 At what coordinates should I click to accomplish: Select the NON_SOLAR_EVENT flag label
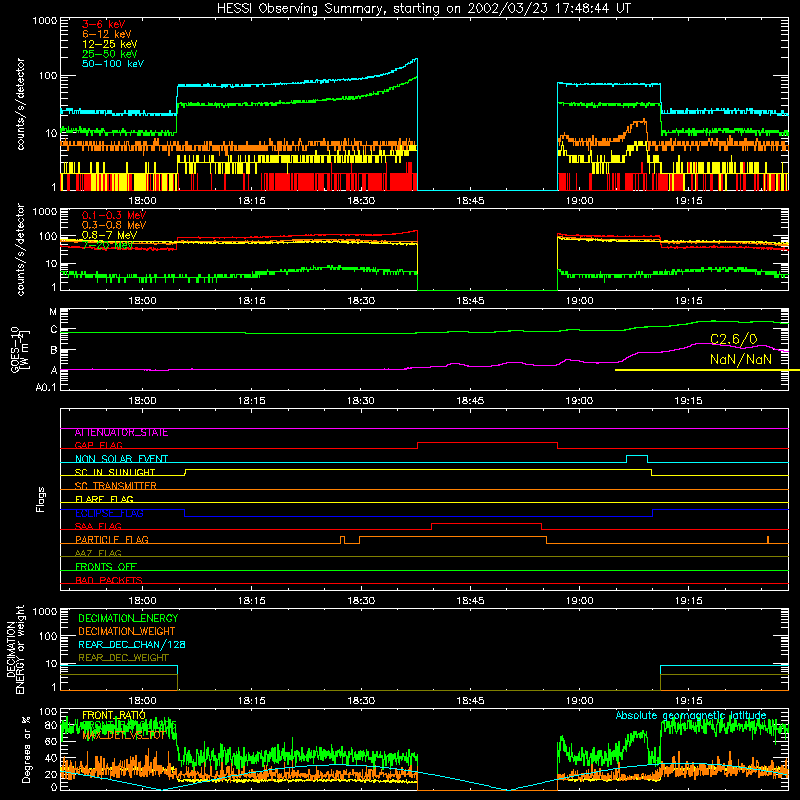[121, 459]
